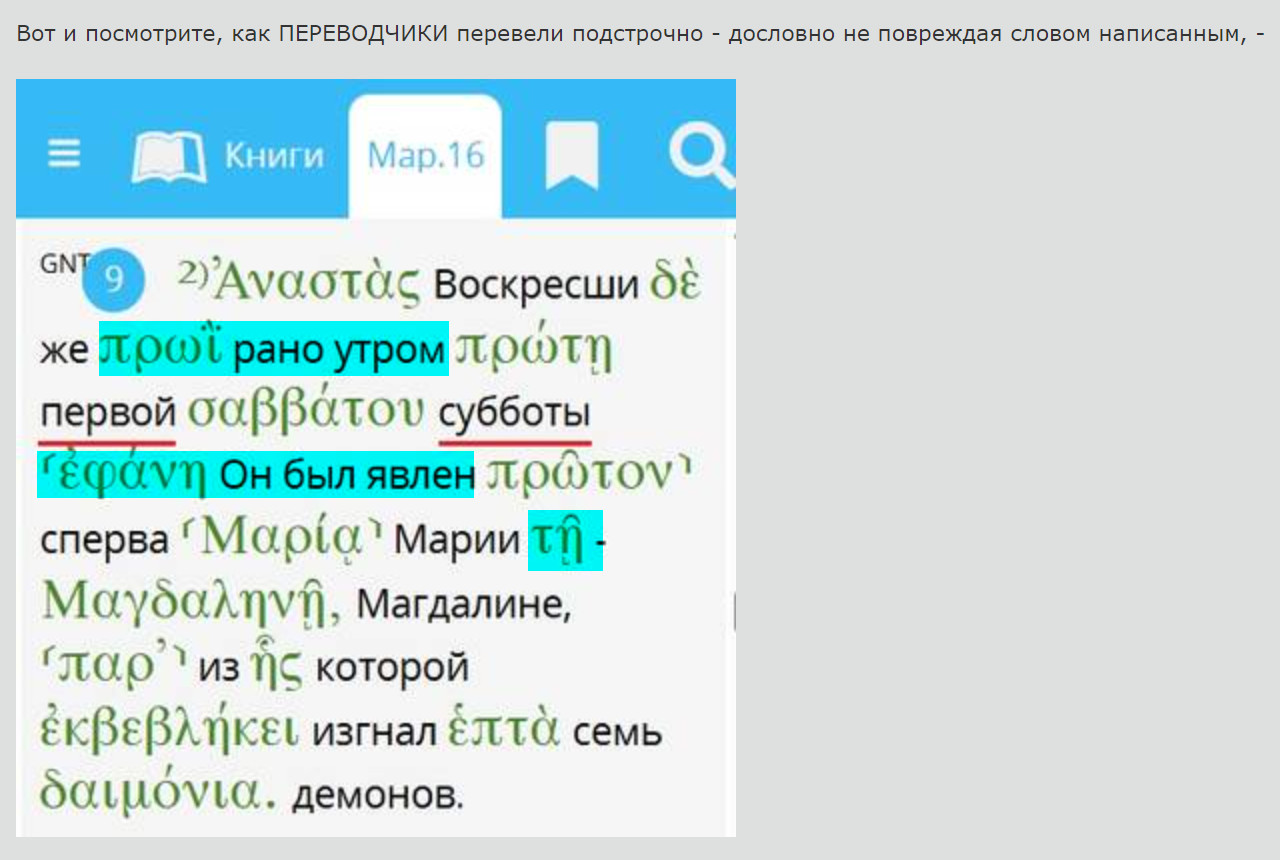
Task: Click phrase Он был явлен
Action: 346,477
